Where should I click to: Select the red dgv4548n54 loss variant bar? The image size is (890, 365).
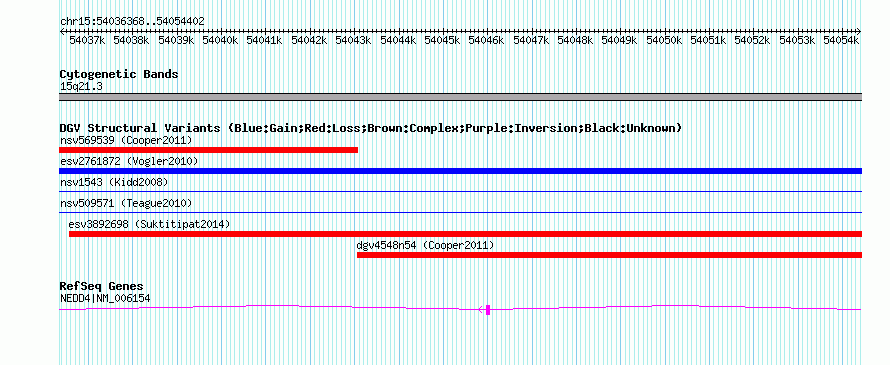[x=609, y=255]
